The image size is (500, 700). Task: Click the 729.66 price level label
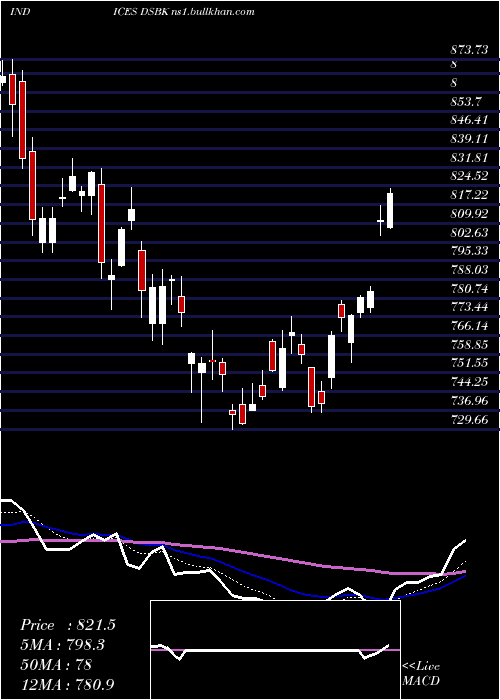469,420
